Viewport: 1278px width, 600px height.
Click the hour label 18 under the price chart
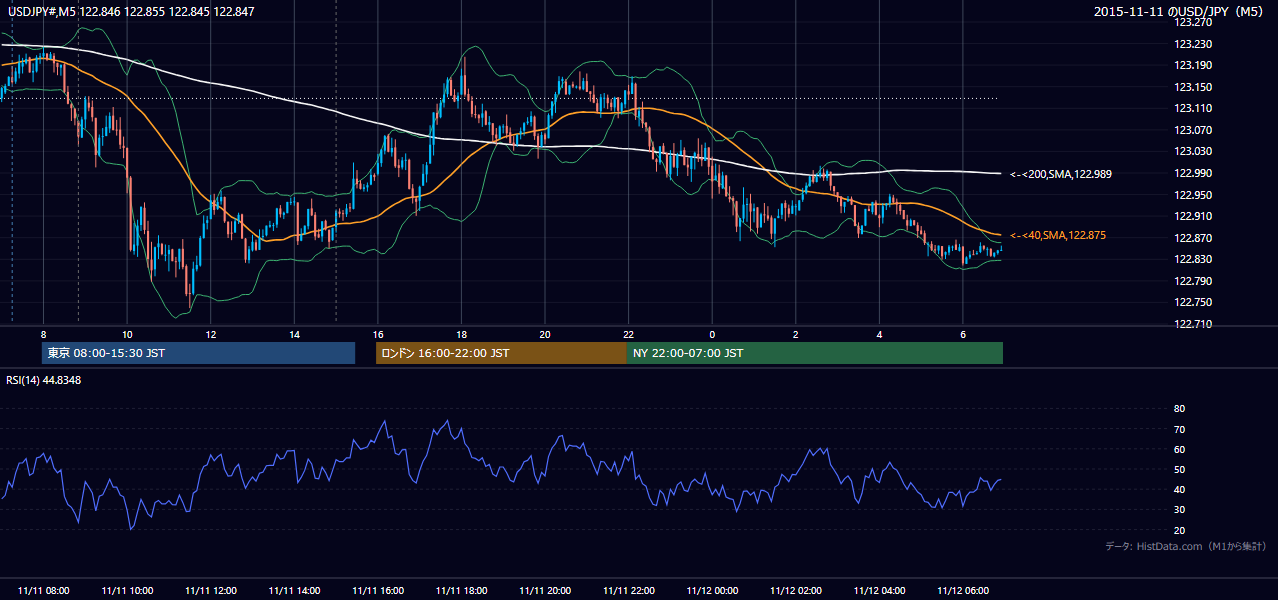461,334
